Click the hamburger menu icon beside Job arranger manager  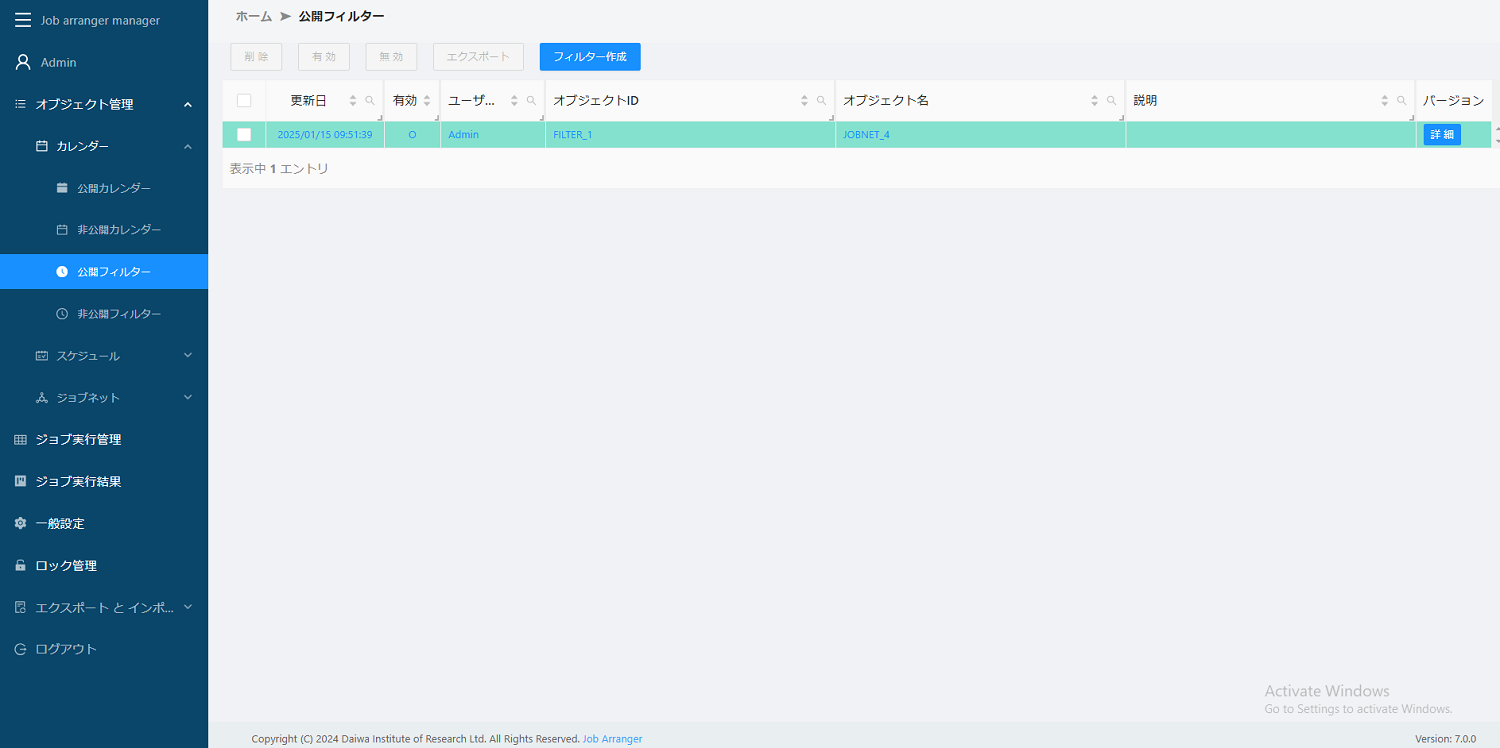point(22,19)
